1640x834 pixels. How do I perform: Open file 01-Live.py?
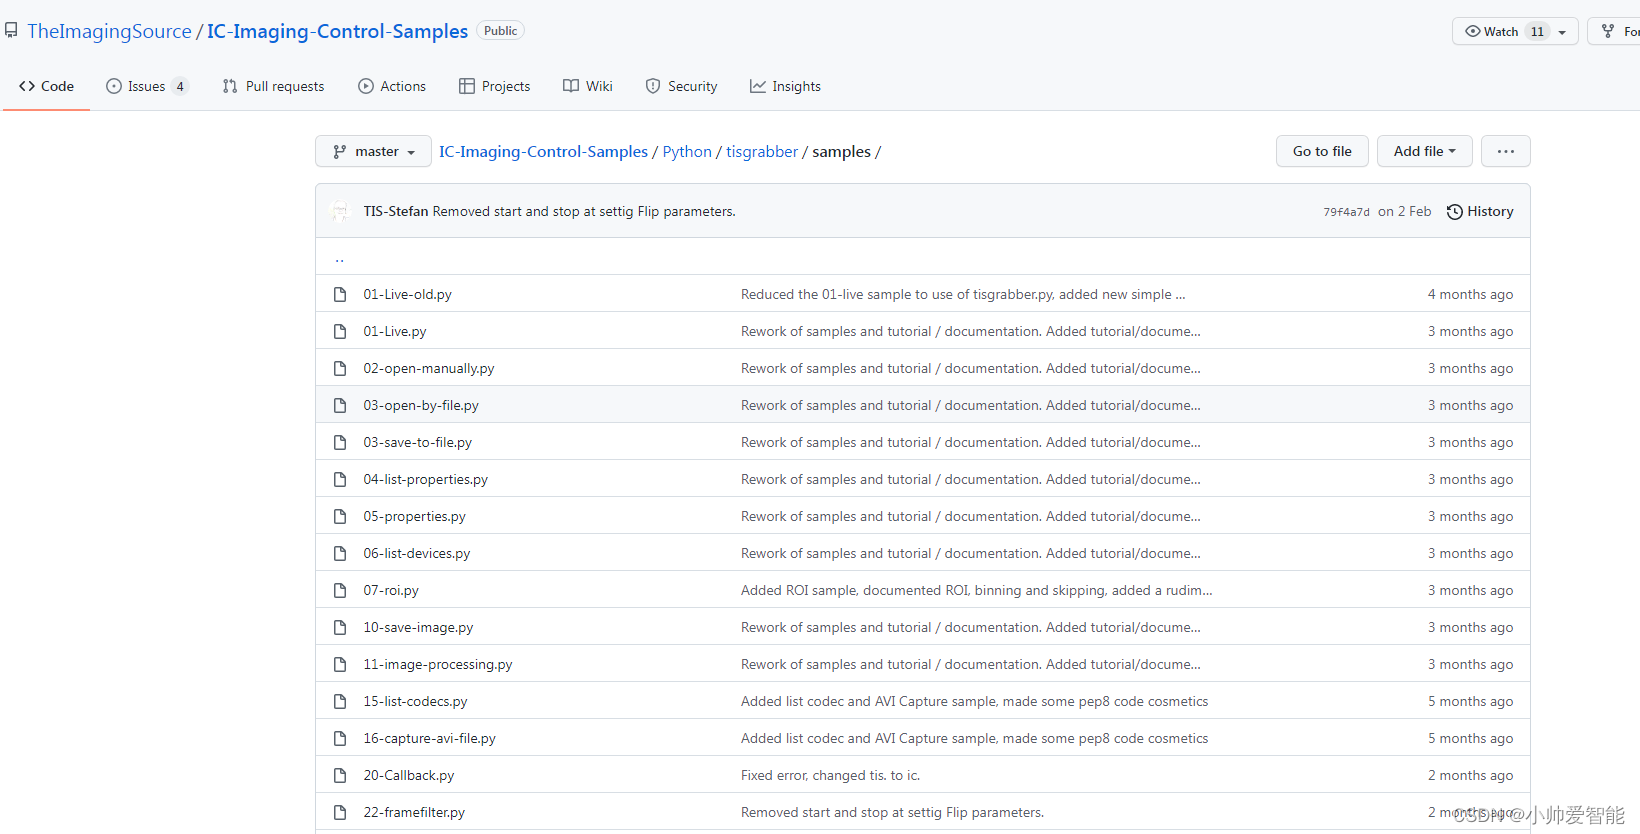click(394, 331)
